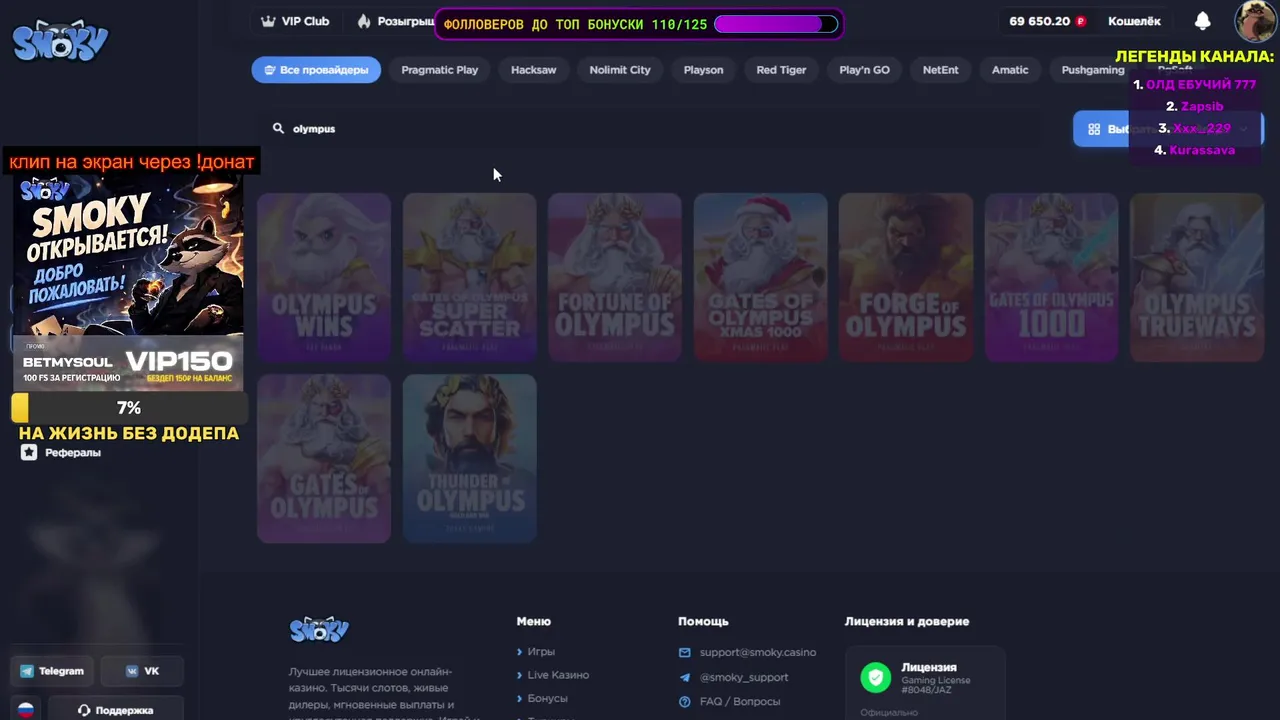Image resolution: width=1280 pixels, height=720 pixels.
Task: Click the support headset icon
Action: point(84,710)
